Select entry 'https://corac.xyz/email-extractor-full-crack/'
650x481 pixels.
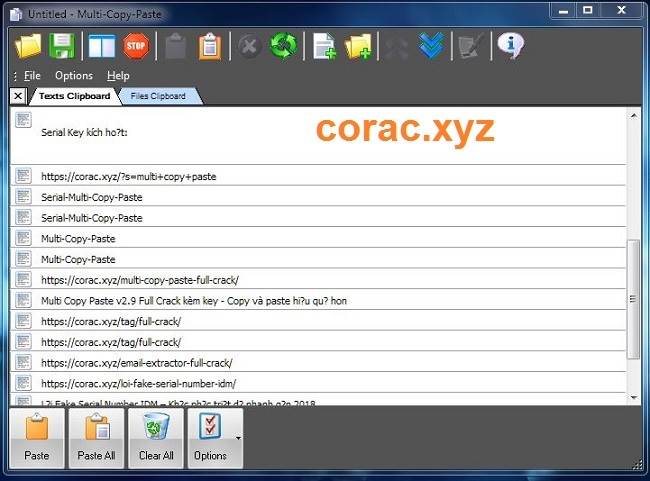[x=318, y=362]
